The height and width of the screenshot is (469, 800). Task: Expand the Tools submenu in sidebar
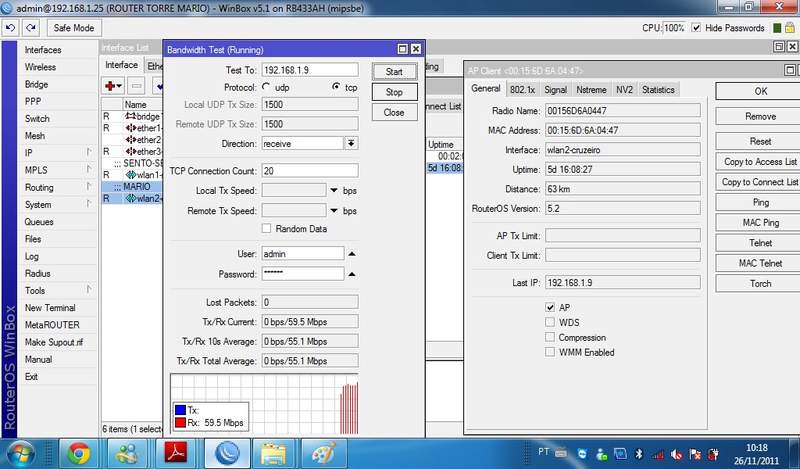89,290
